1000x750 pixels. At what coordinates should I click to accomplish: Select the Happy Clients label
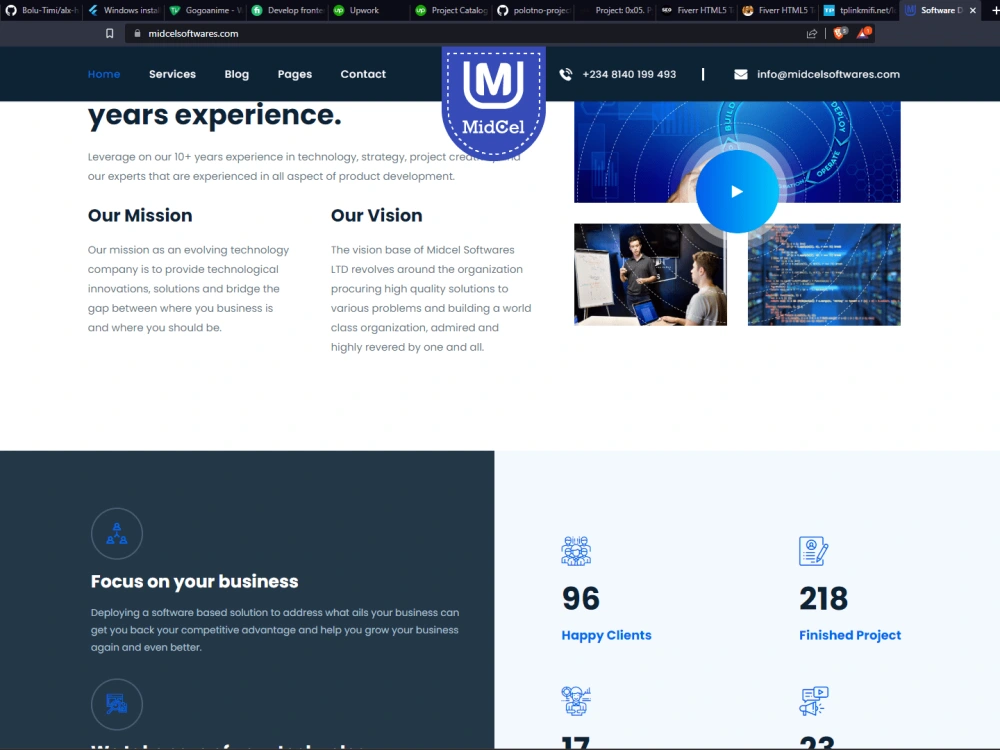tap(607, 635)
